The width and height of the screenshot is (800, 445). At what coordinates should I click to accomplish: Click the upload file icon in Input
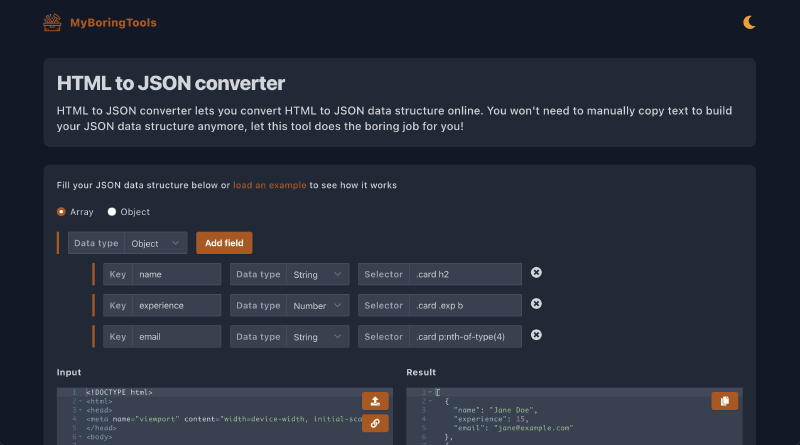375,401
